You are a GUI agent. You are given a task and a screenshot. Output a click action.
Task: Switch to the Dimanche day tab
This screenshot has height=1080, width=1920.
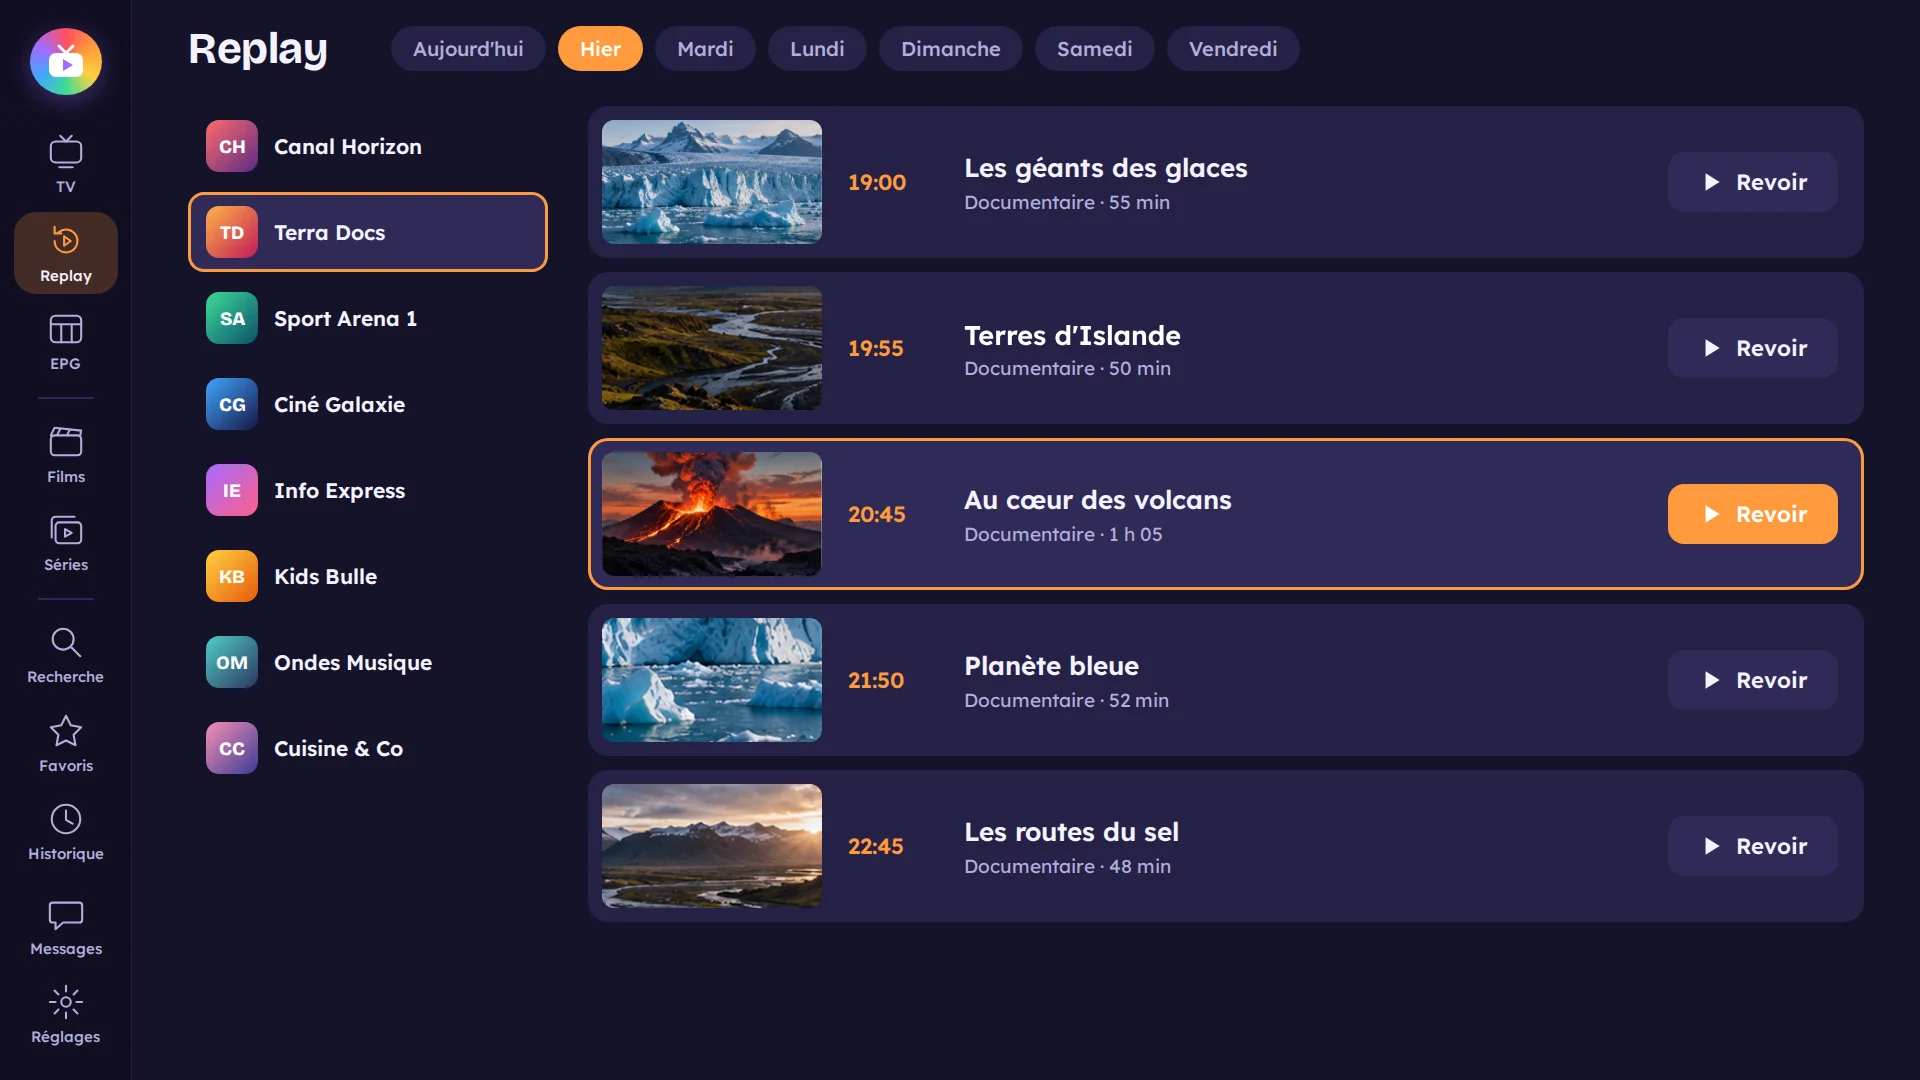[x=951, y=49]
